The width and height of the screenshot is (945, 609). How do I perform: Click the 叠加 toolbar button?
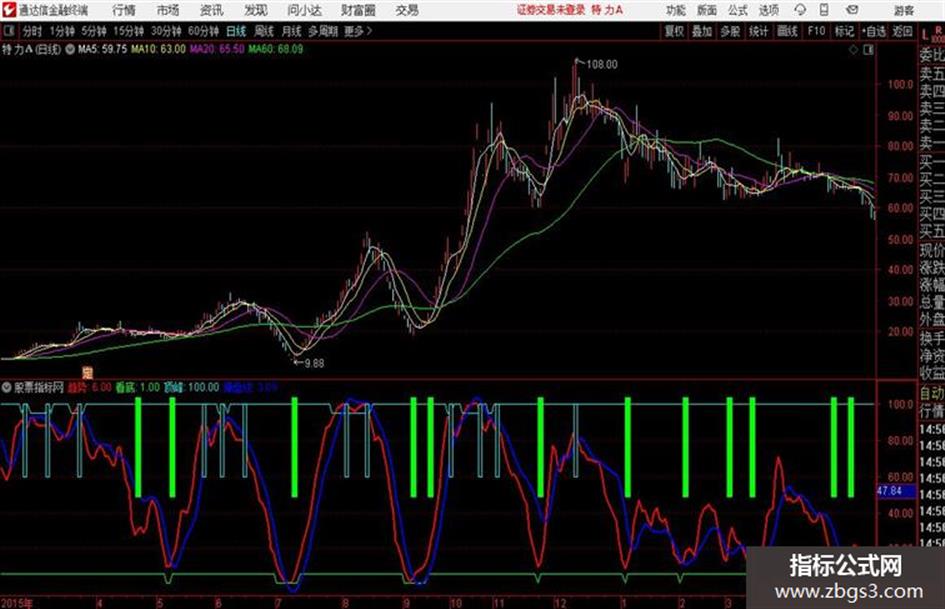point(702,31)
